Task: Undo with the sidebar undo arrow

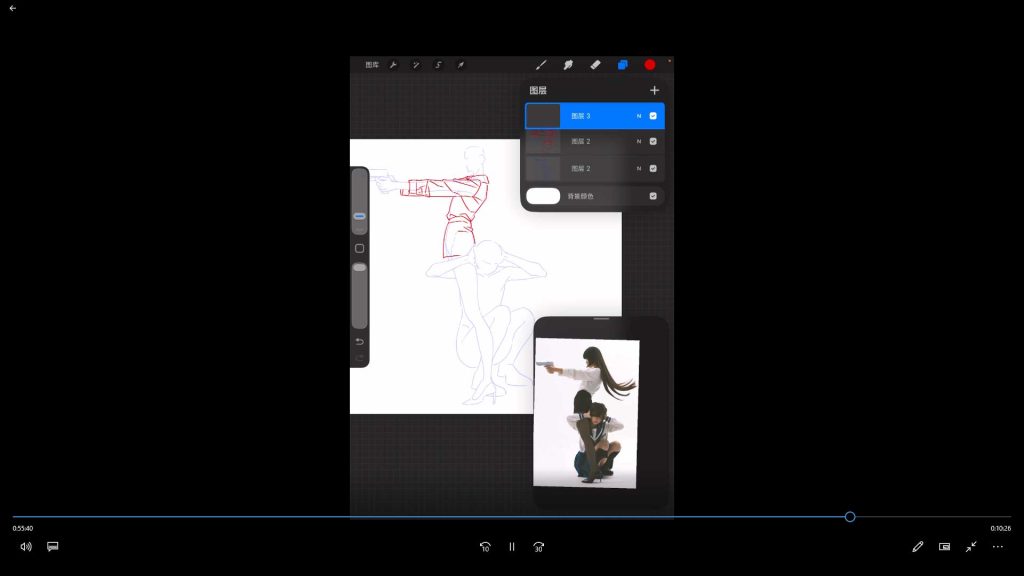Action: [x=359, y=342]
